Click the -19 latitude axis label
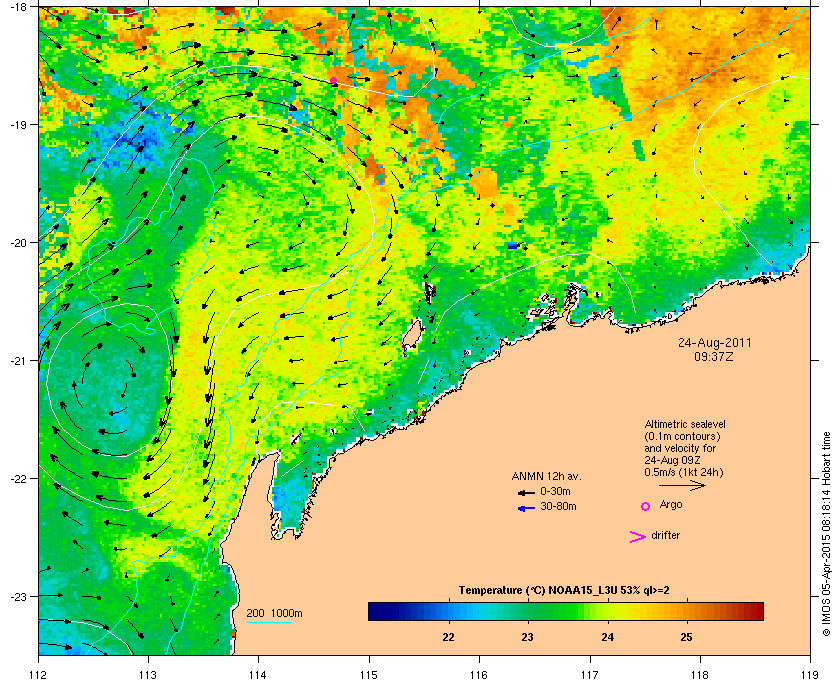This screenshot has height=680, width=840. tap(18, 124)
